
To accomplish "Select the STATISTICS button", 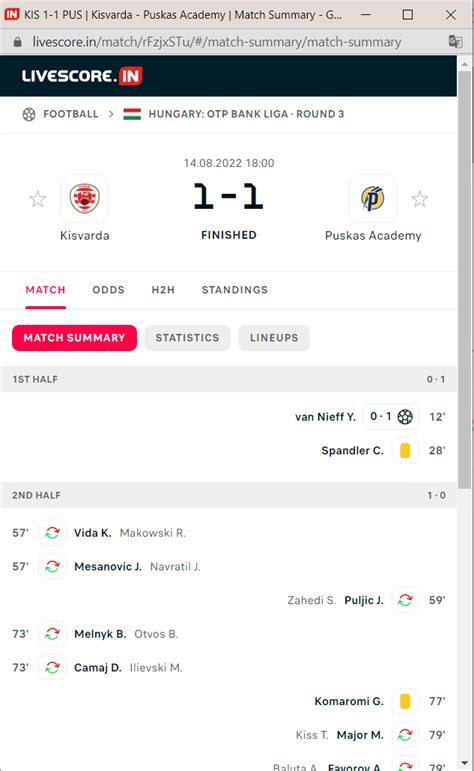I will coord(187,338).
